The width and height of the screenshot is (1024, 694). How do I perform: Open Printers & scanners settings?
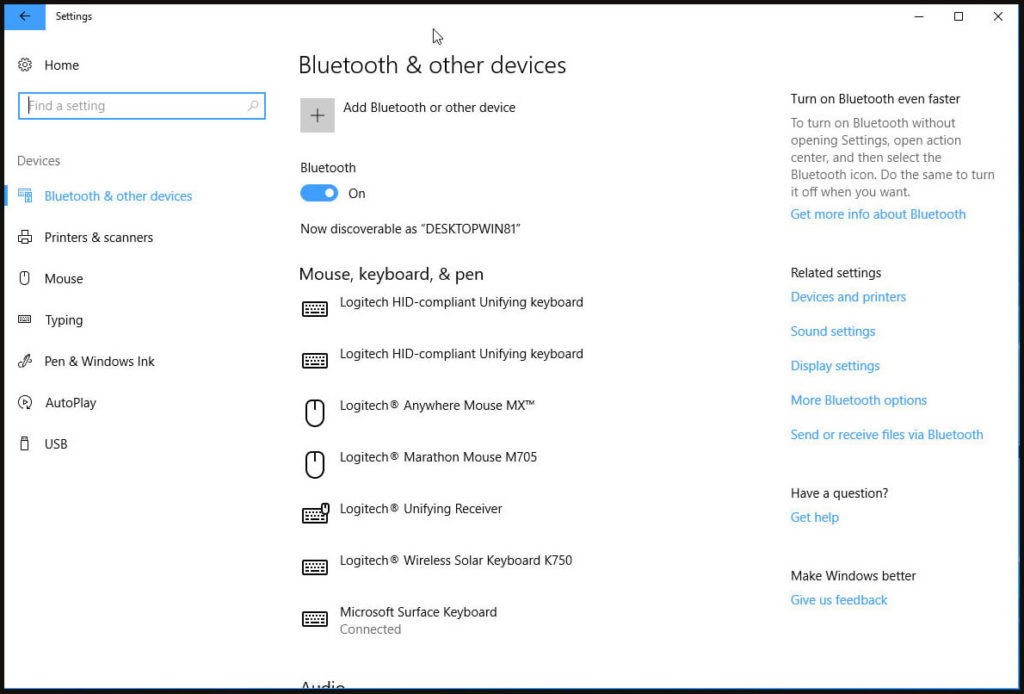[x=98, y=237]
